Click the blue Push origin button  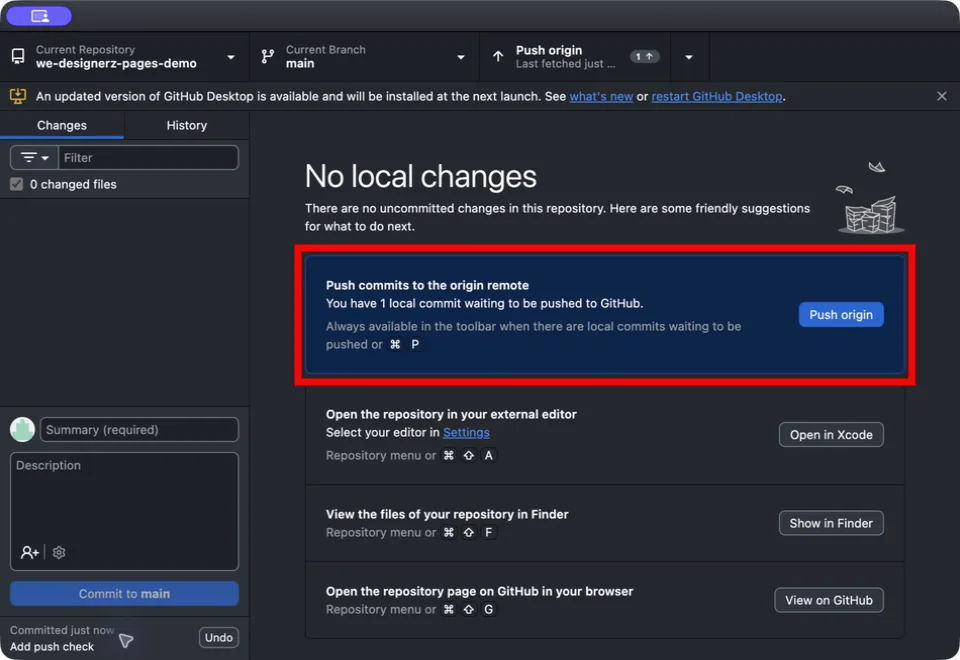click(841, 314)
